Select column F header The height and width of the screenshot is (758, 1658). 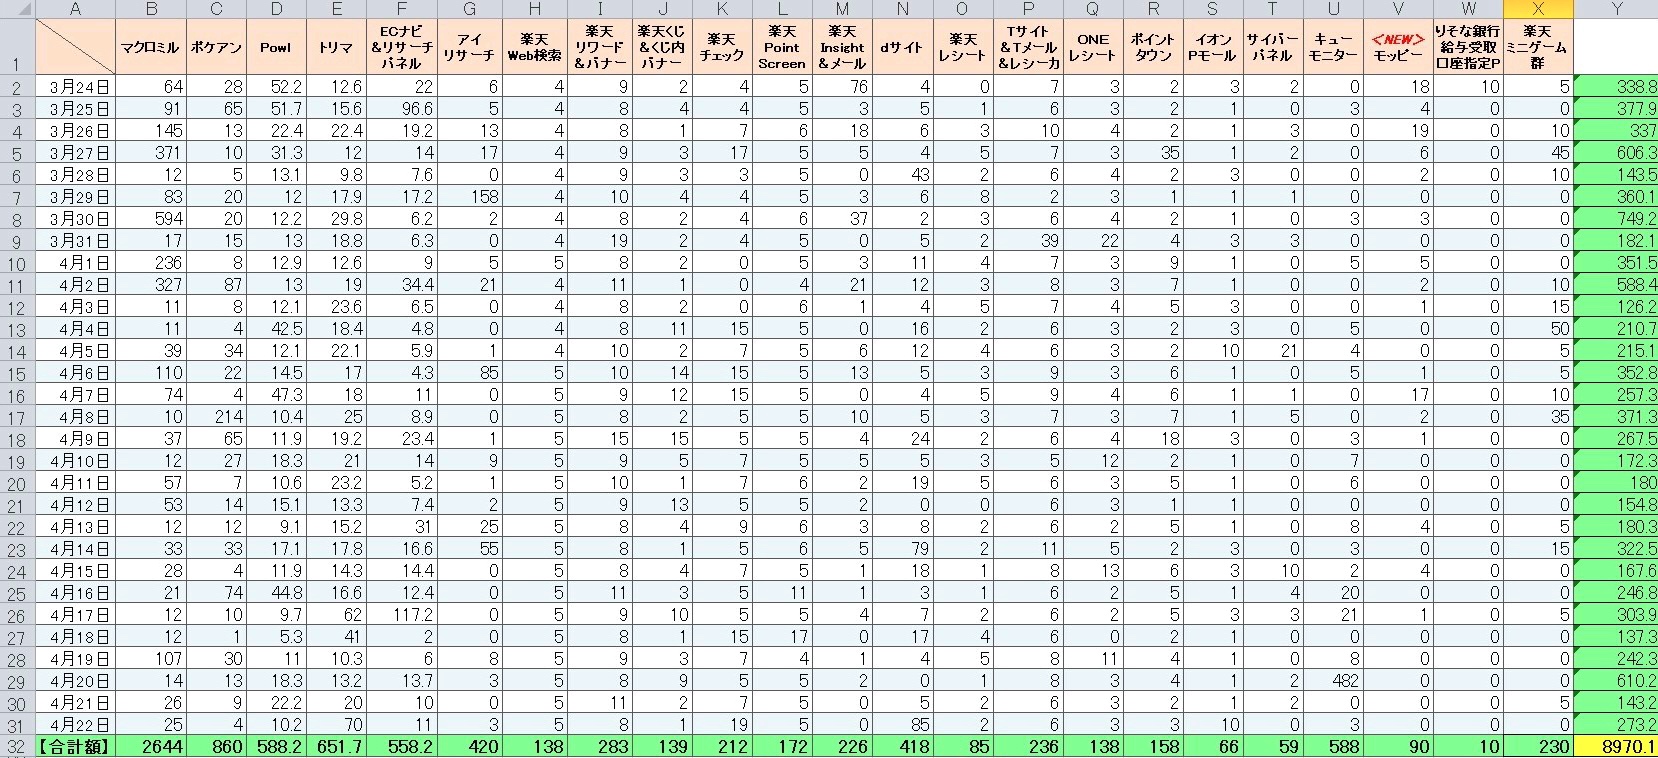(401, 9)
